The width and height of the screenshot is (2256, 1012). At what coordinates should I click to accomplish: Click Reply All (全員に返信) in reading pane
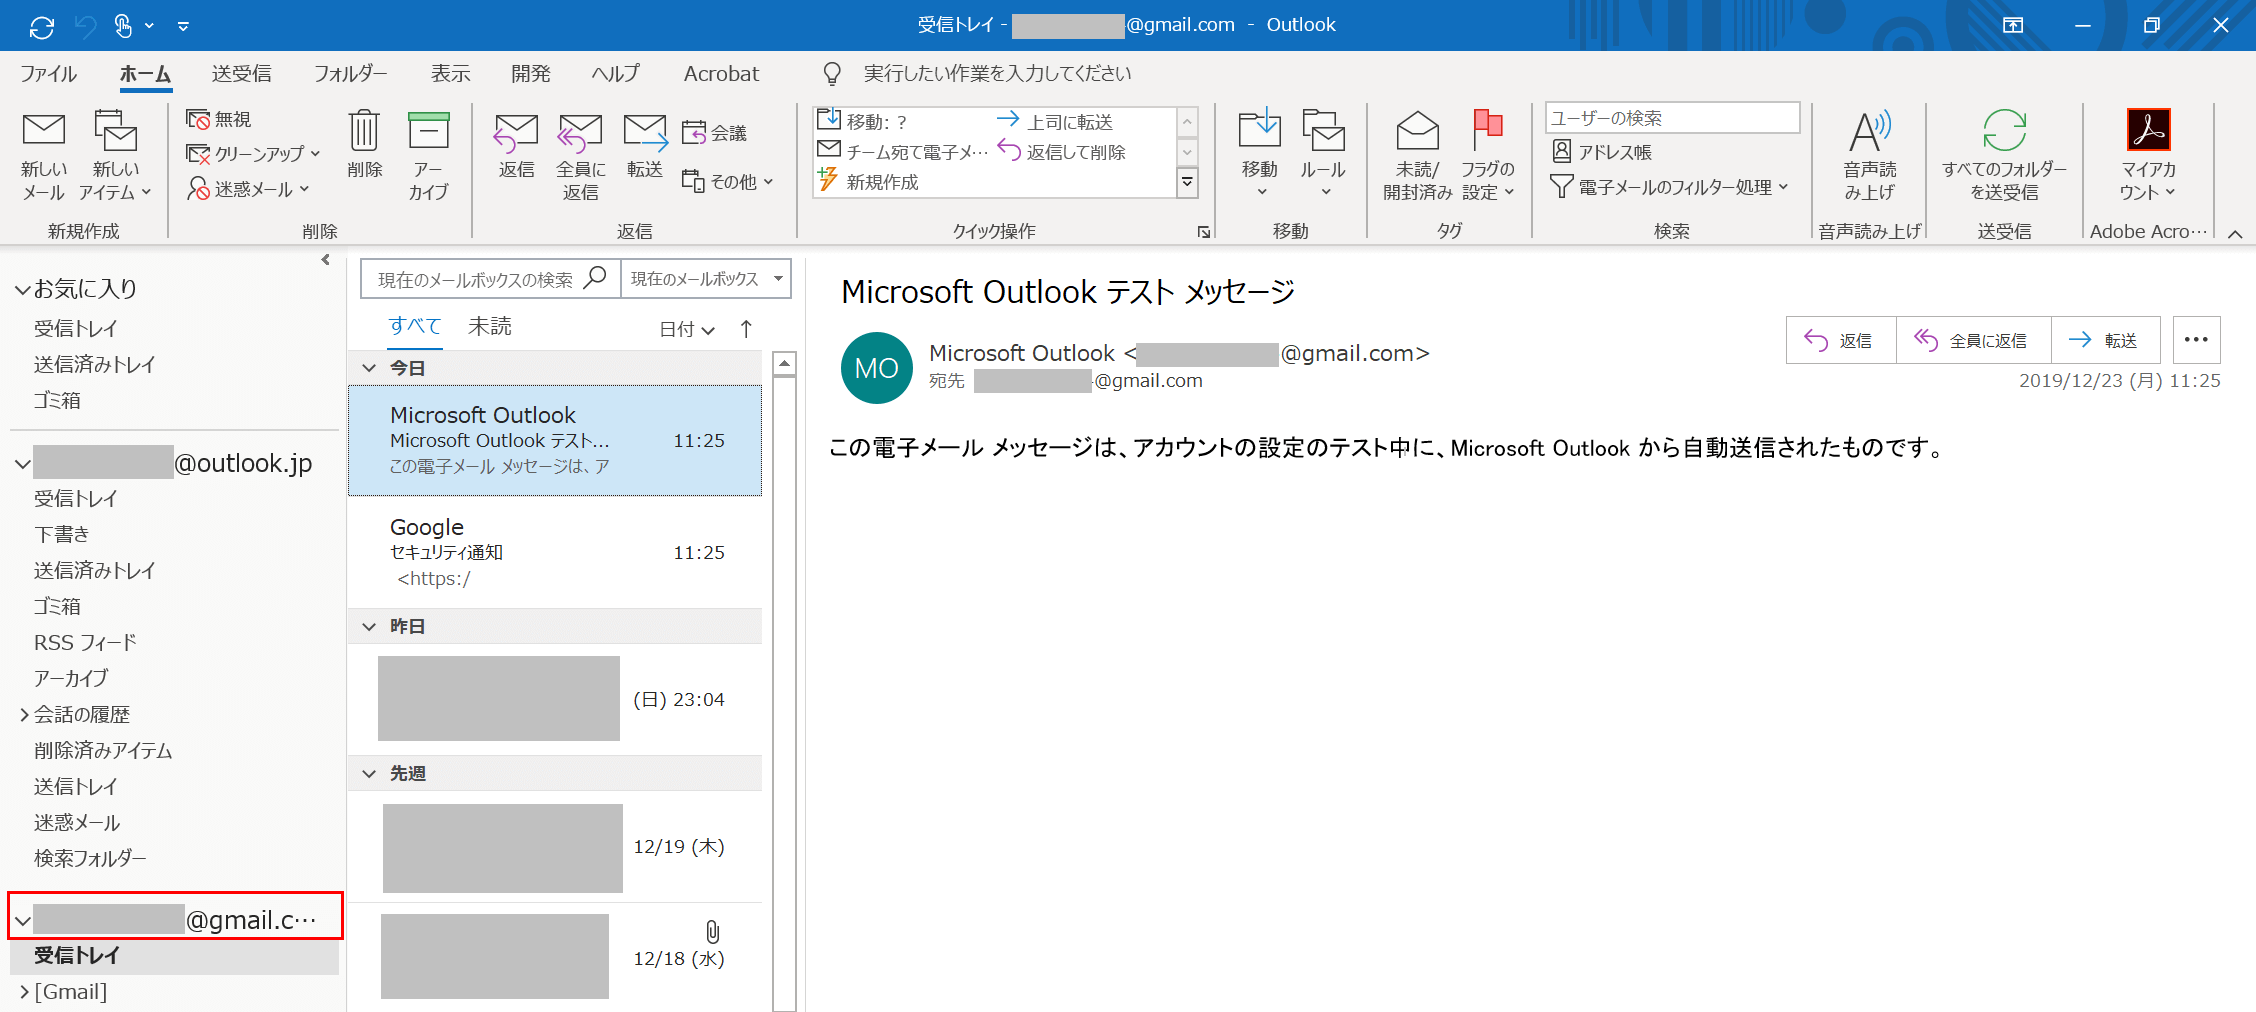(1972, 341)
